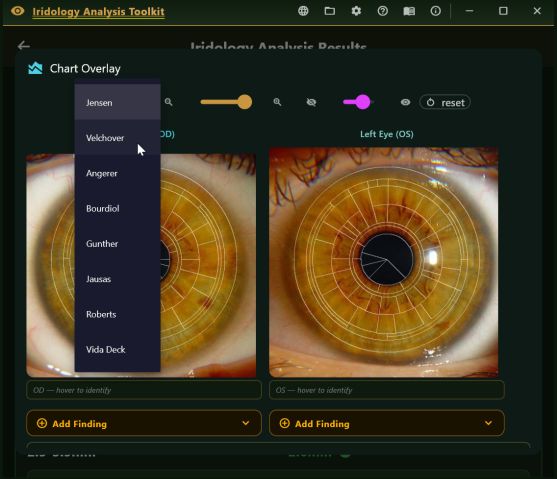This screenshot has width=557, height=479.
Task: Click the OS hover to identify field
Action: click(386, 390)
